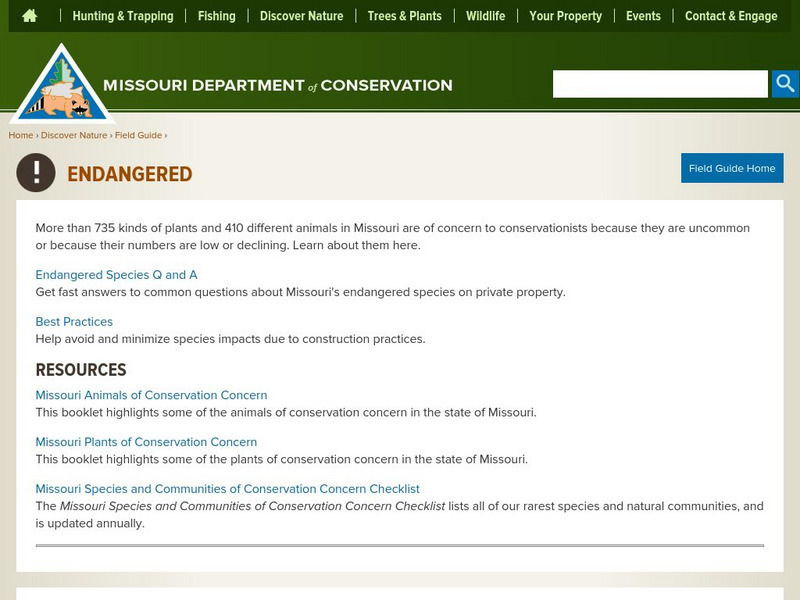
Task: Open Missouri Animals of Conservation Concern link
Action: (x=152, y=395)
